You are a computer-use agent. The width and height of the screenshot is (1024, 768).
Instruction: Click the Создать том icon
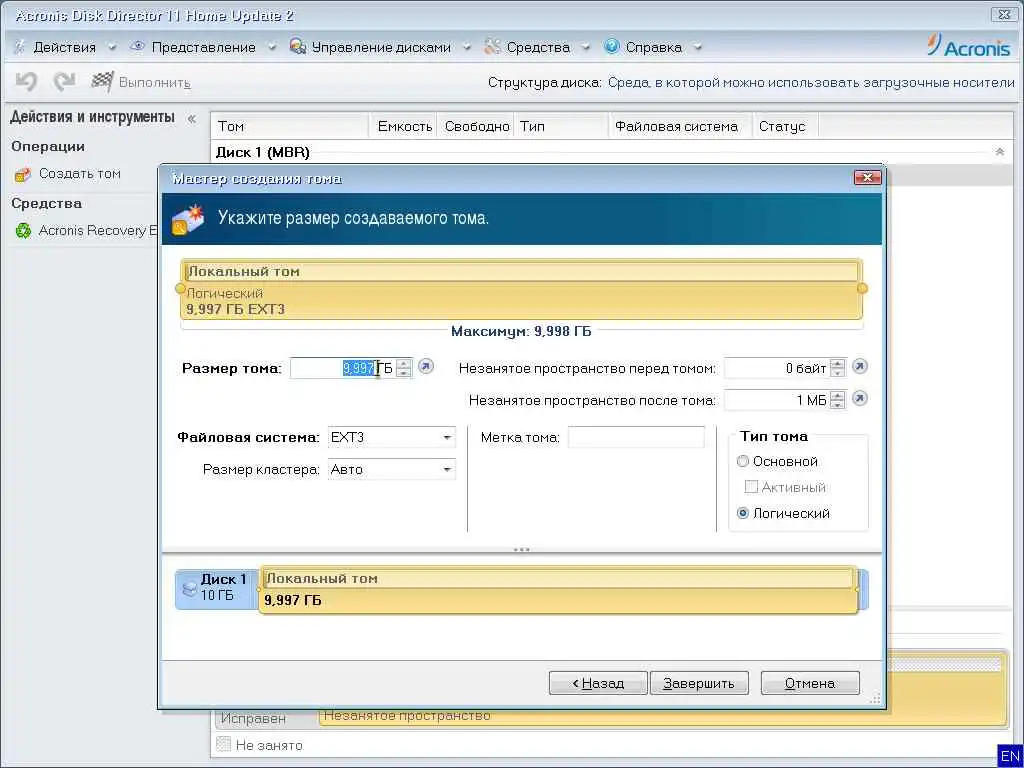[23, 174]
